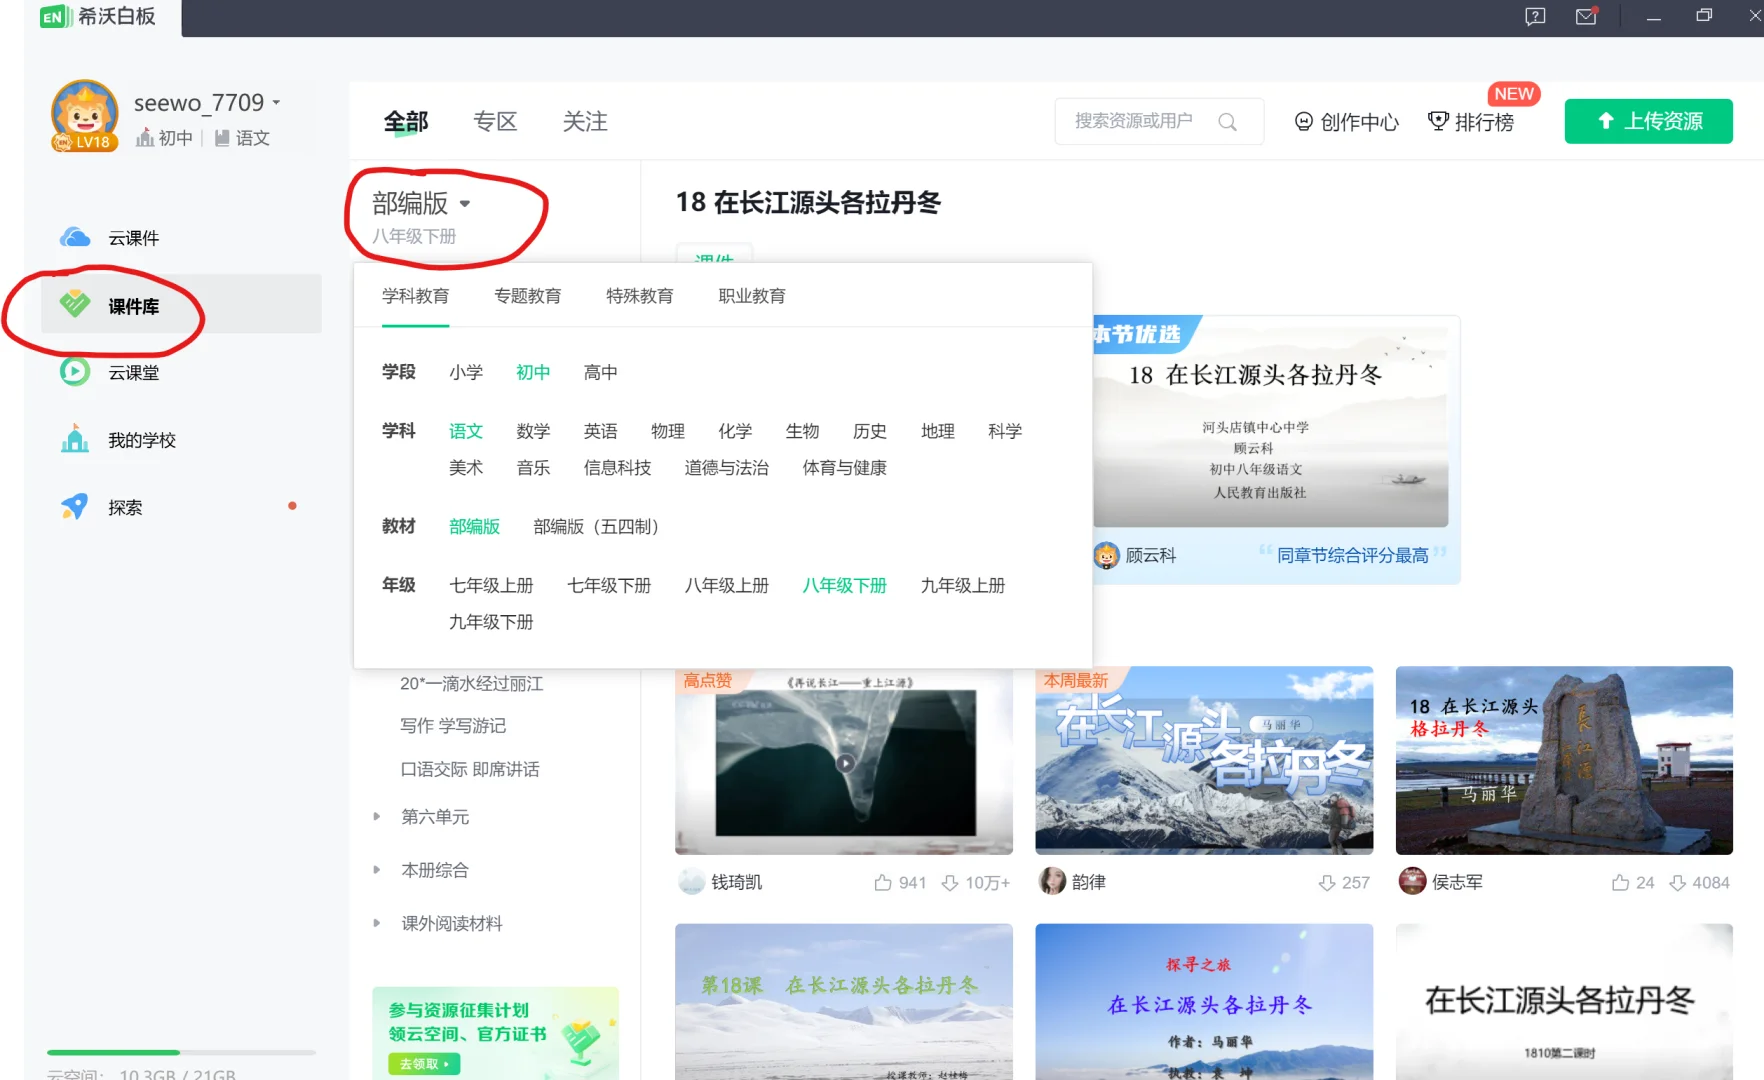Choose 历史 as the subject filter

868,431
